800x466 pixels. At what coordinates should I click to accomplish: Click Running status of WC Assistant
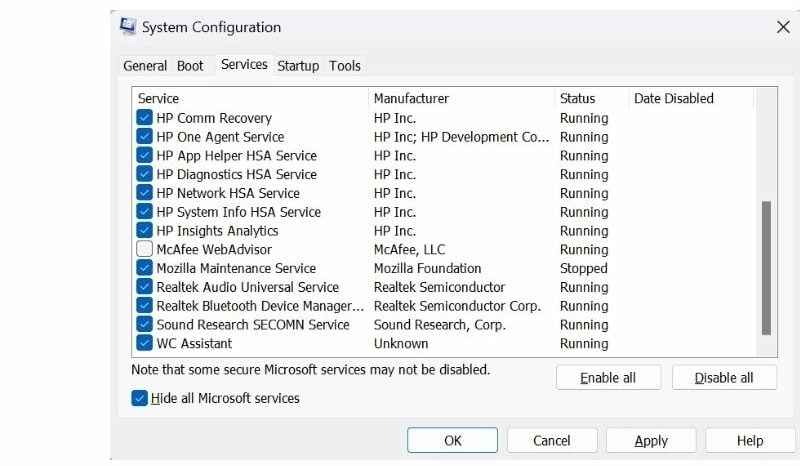tap(584, 344)
